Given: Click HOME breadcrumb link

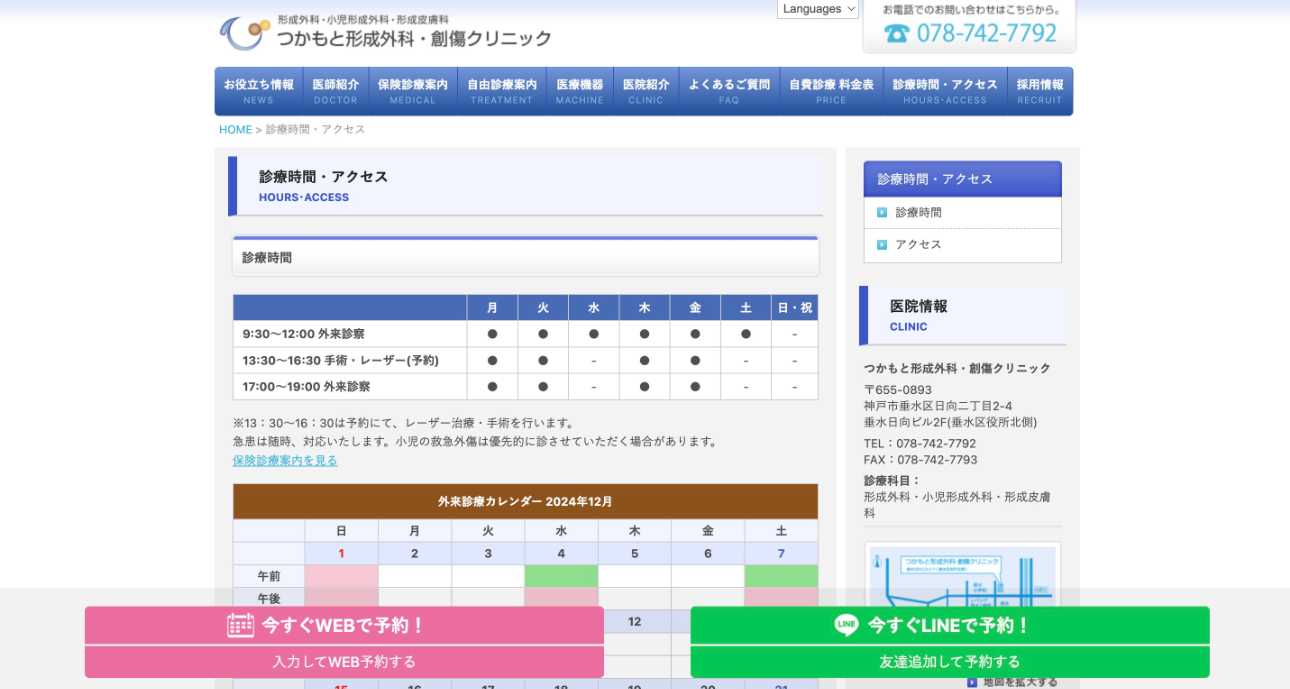Looking at the screenshot, I should click(235, 130).
